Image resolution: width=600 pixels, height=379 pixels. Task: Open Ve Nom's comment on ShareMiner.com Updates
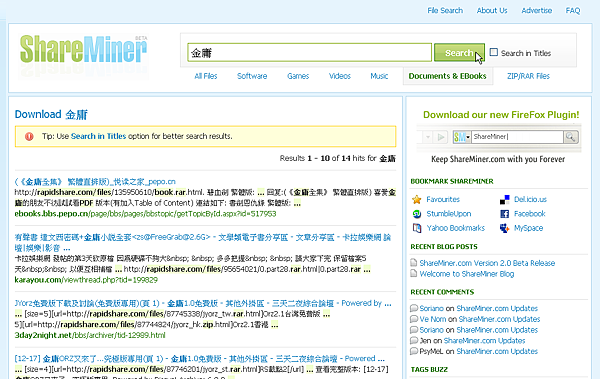tap(499, 319)
